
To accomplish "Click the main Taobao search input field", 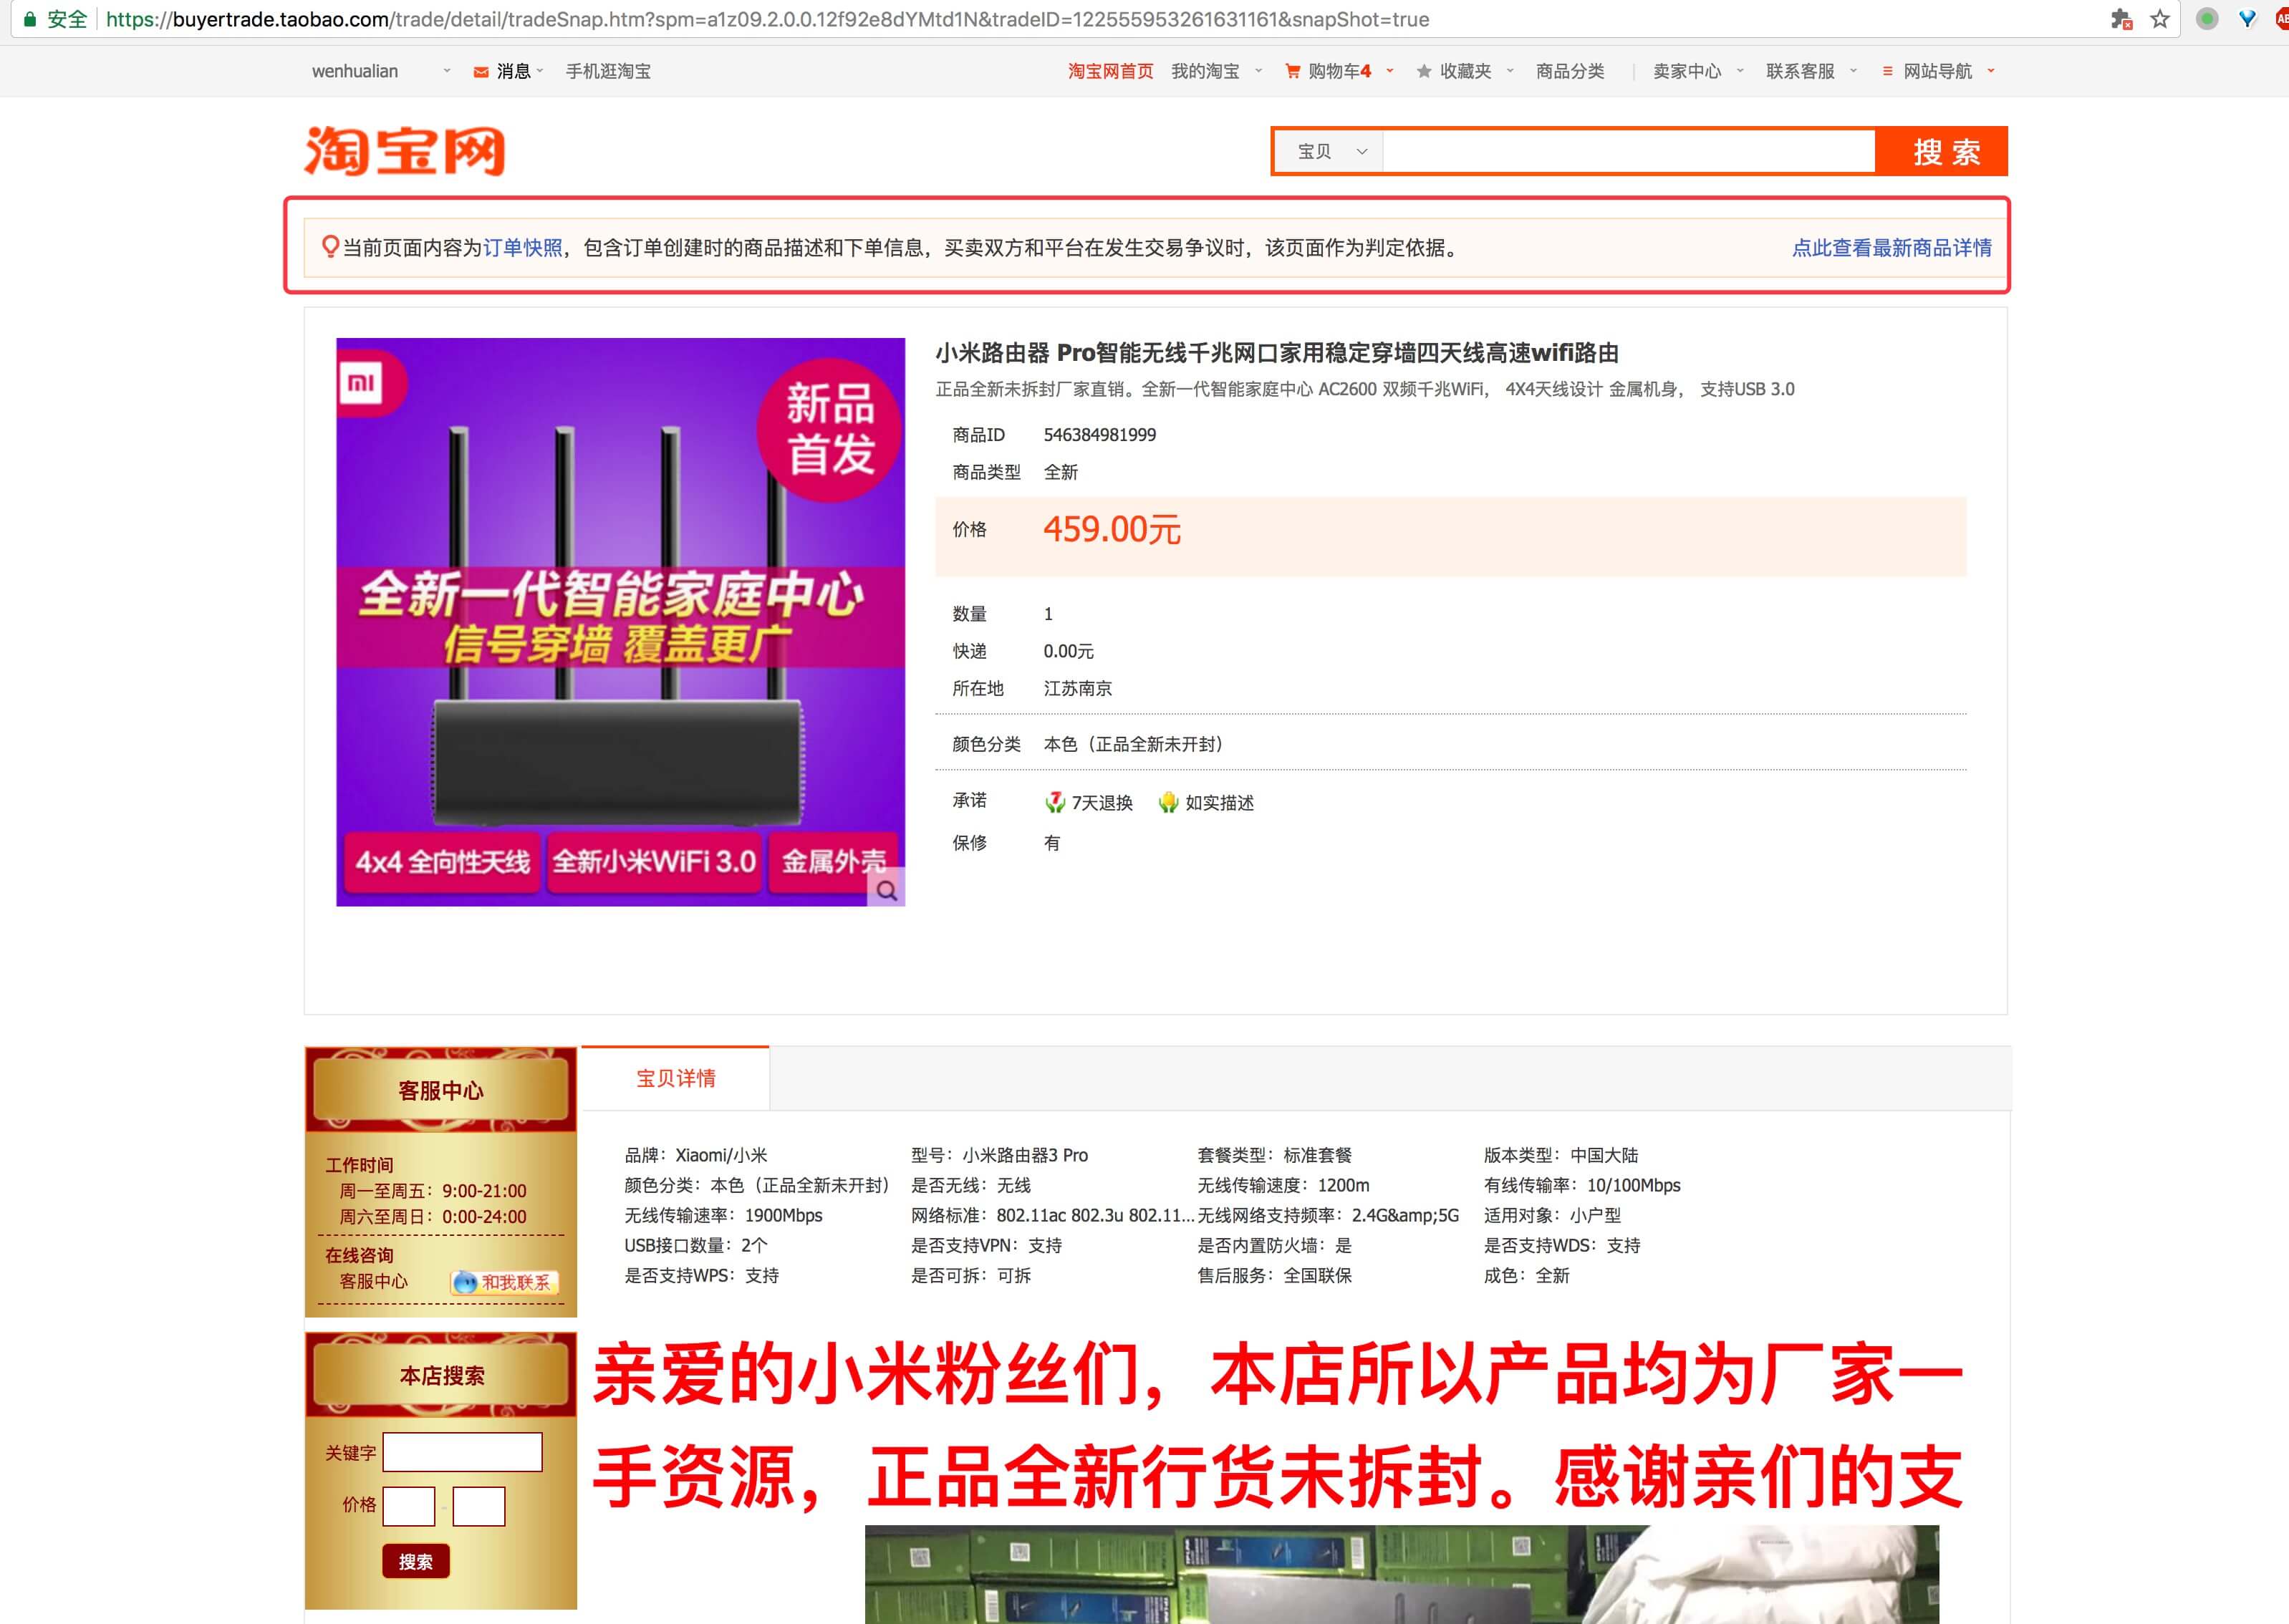I will click(x=1628, y=151).
